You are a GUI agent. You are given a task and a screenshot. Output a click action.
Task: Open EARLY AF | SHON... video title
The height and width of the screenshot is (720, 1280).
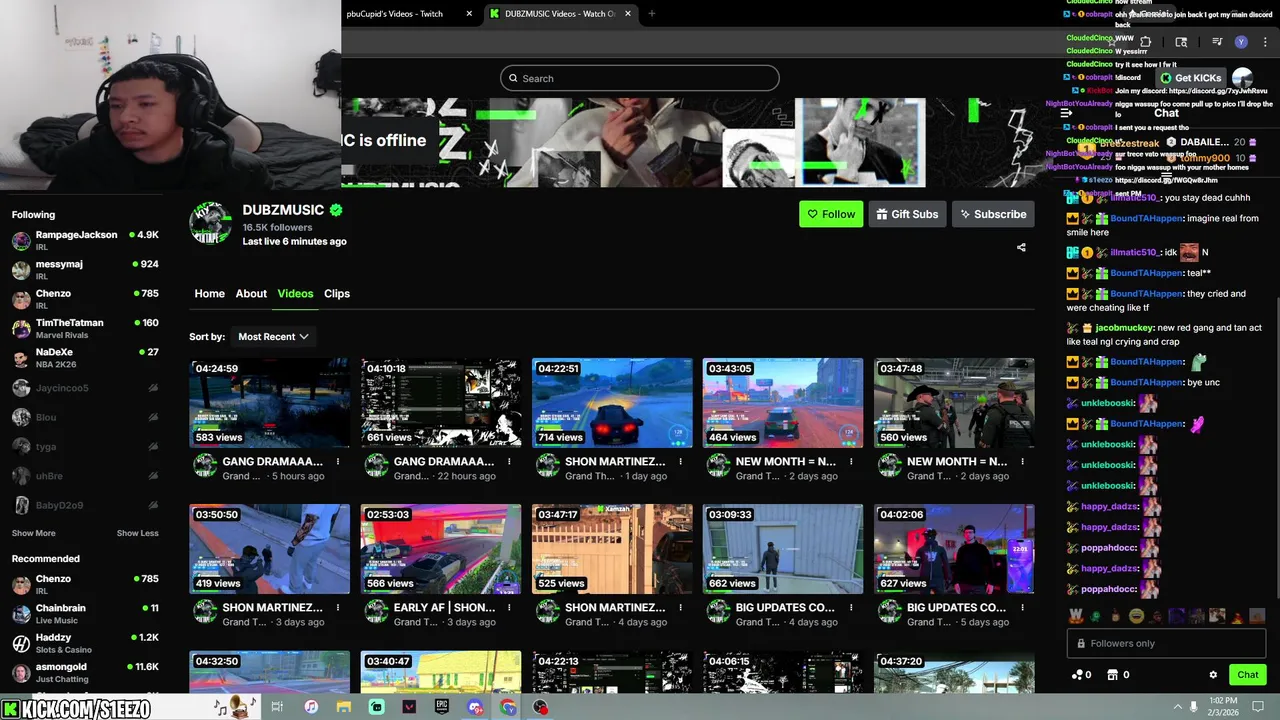pos(444,608)
